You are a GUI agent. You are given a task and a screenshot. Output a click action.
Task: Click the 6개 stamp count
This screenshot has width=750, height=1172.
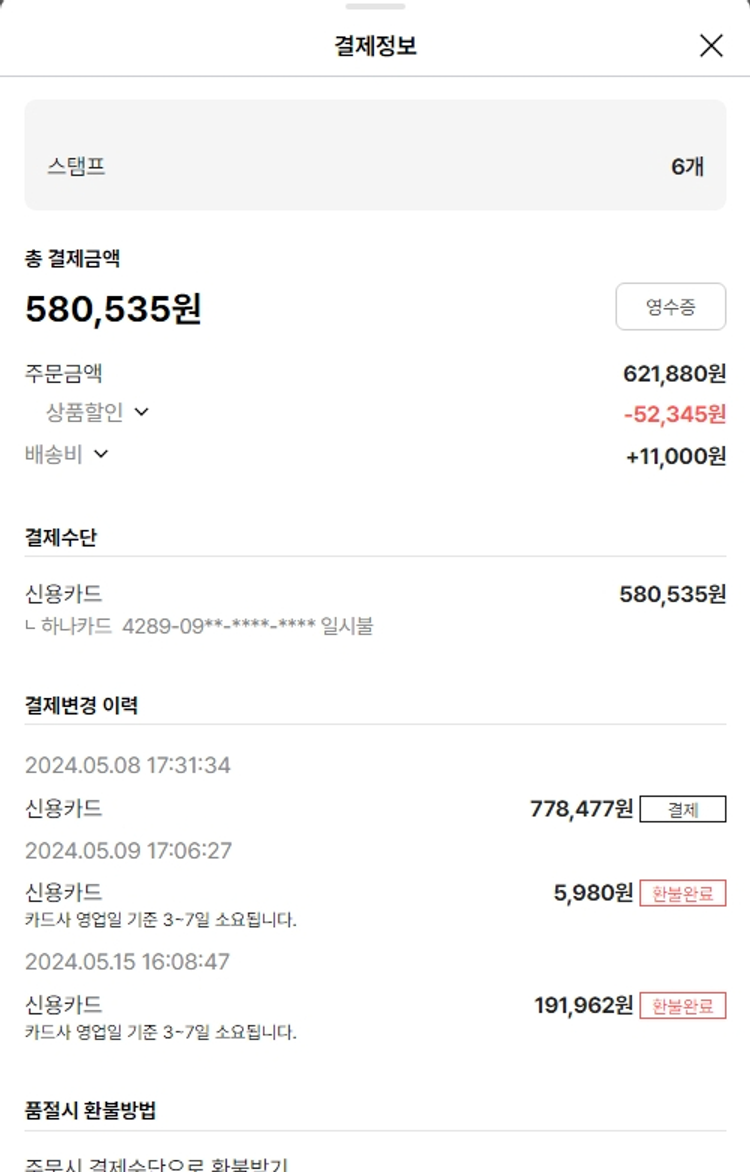687,166
